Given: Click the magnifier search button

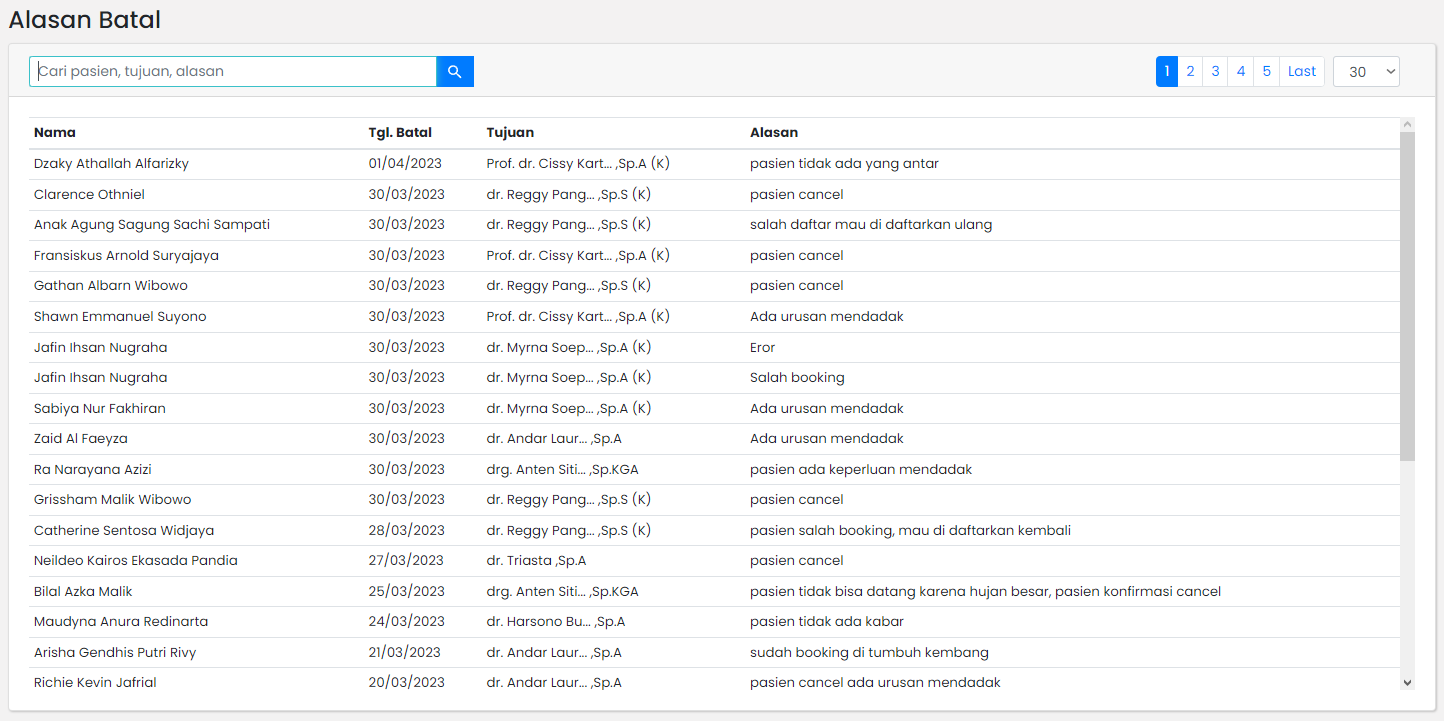Looking at the screenshot, I should (455, 71).
